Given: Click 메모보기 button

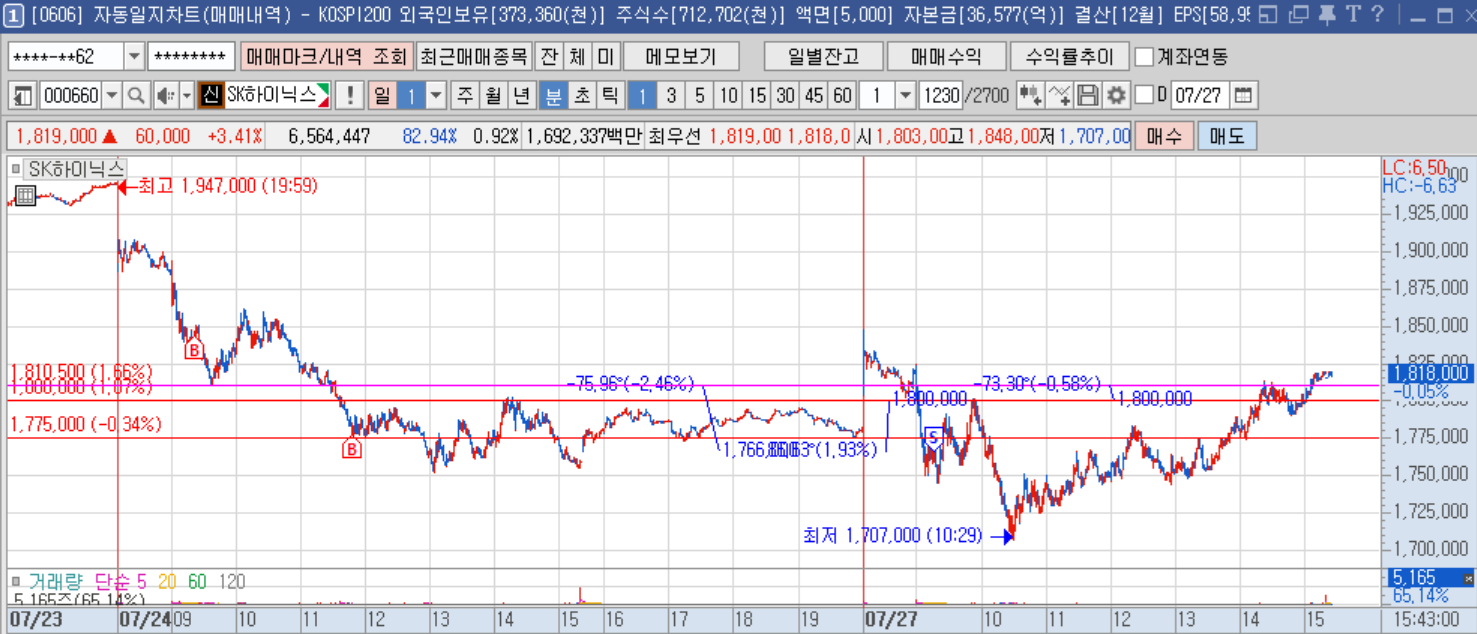Looking at the screenshot, I should [680, 57].
